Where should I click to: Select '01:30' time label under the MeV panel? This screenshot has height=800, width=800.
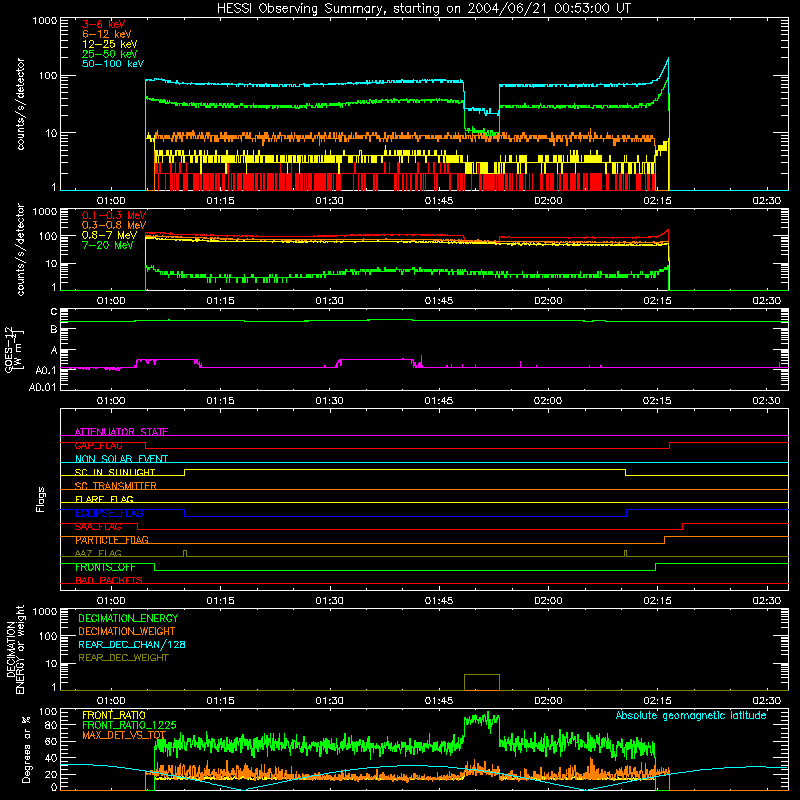(329, 301)
